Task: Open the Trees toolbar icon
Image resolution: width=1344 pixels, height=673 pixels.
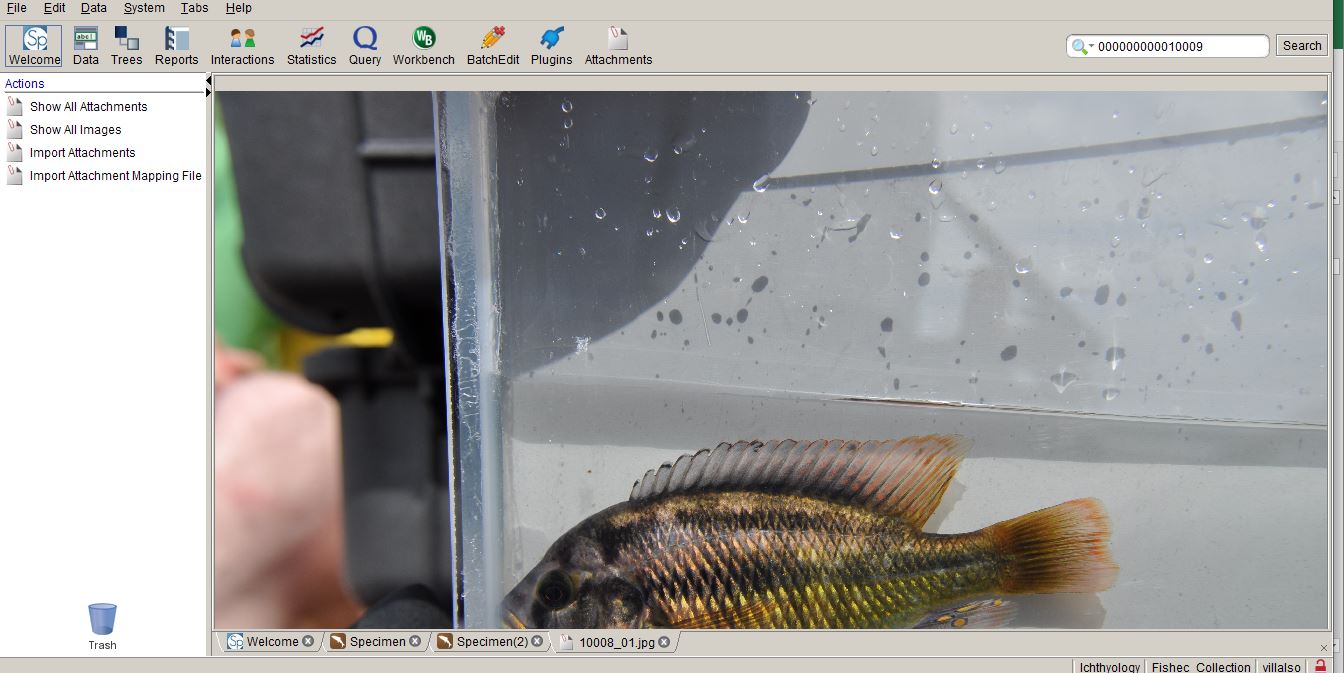Action: [x=127, y=46]
